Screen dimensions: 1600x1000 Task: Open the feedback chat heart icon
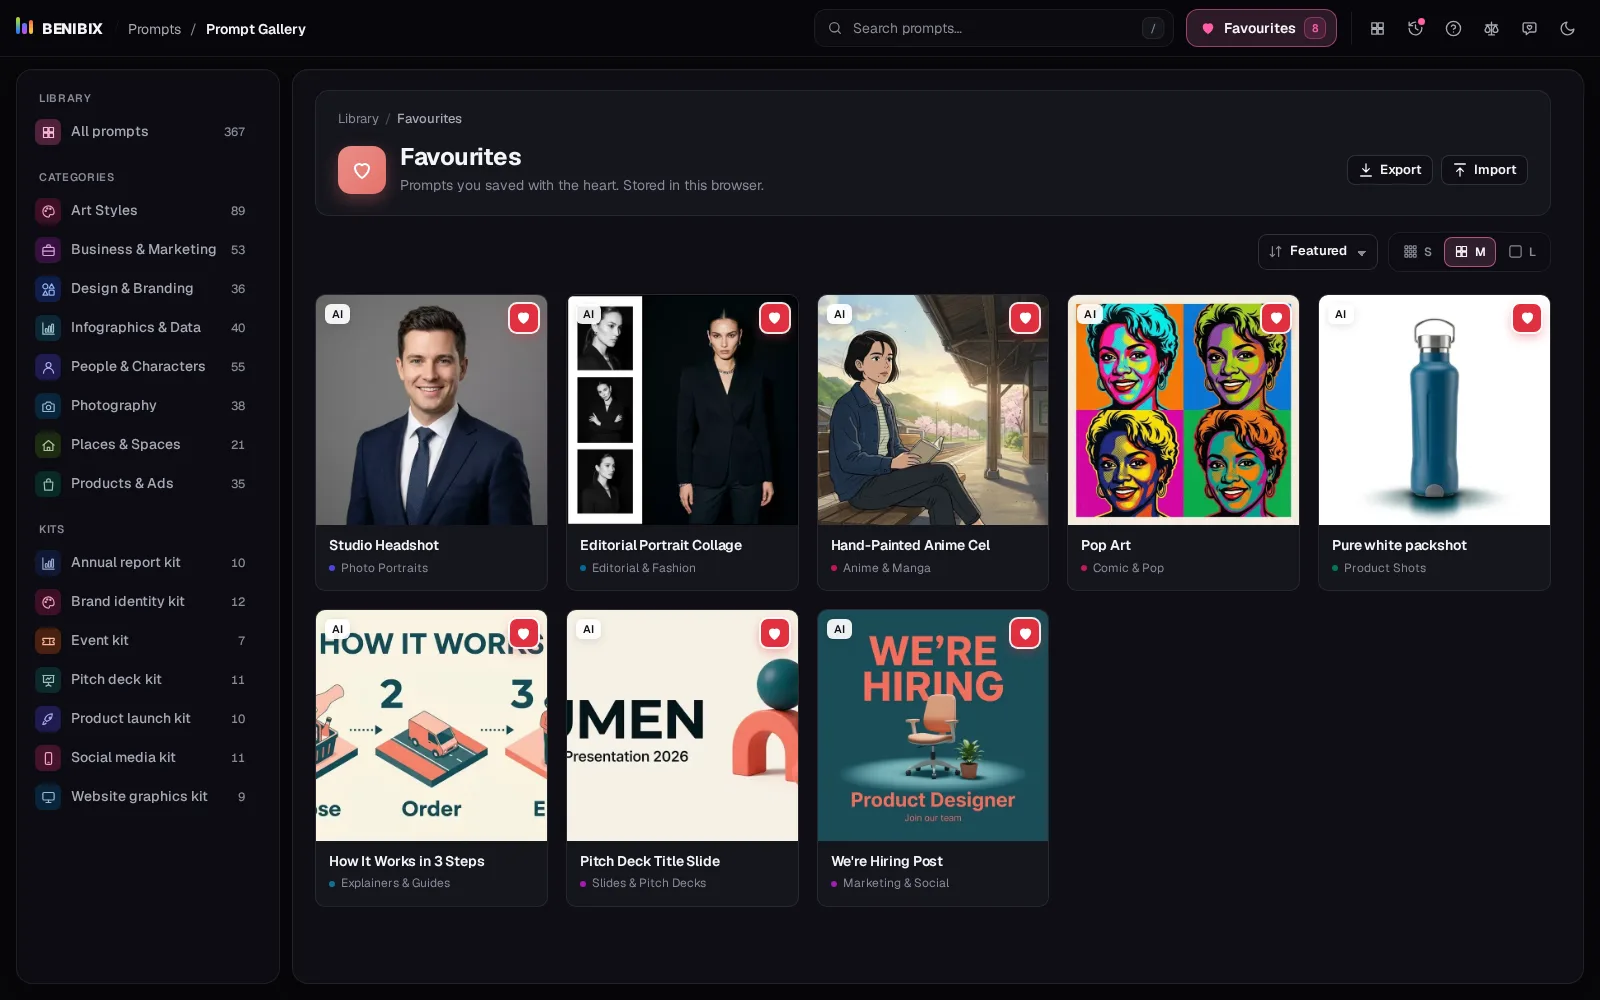[x=1529, y=28]
